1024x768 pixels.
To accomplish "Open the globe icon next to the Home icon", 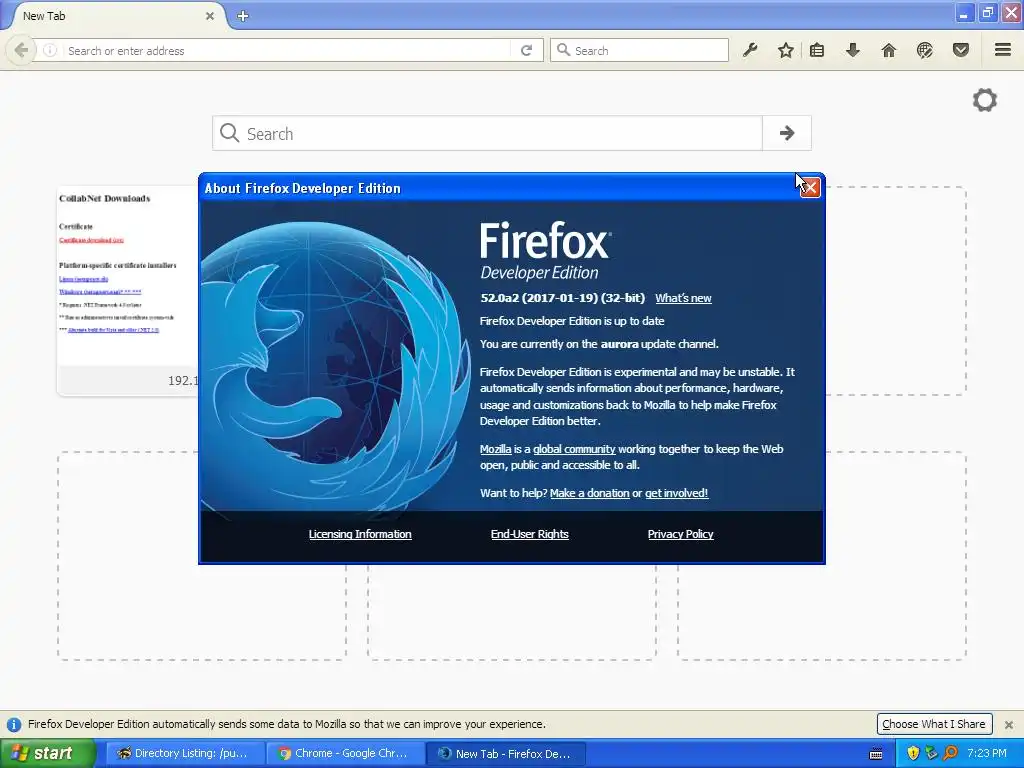I will 925,50.
